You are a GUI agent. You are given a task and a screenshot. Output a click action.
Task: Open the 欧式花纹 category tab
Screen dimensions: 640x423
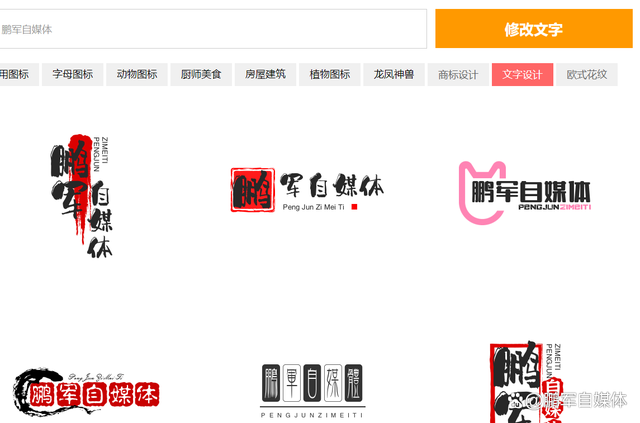click(586, 75)
